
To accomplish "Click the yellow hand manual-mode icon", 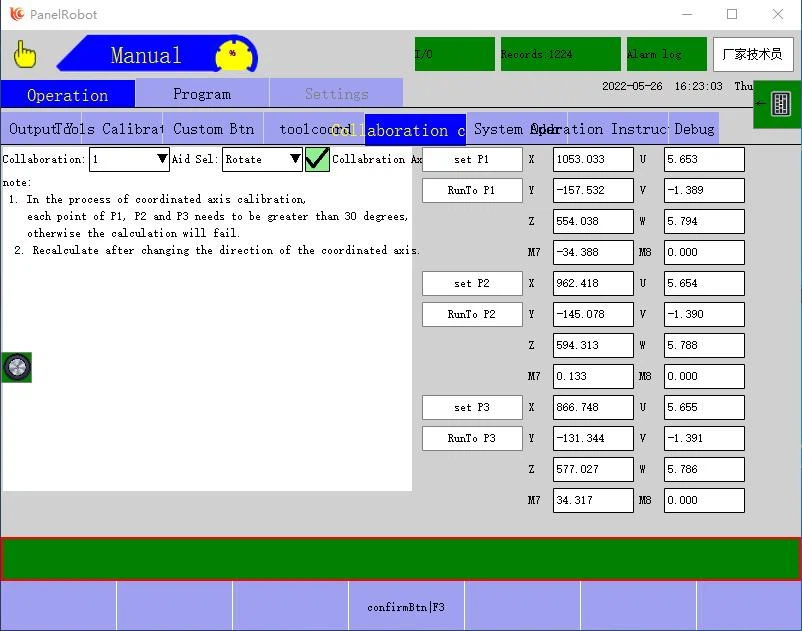I will 24,54.
